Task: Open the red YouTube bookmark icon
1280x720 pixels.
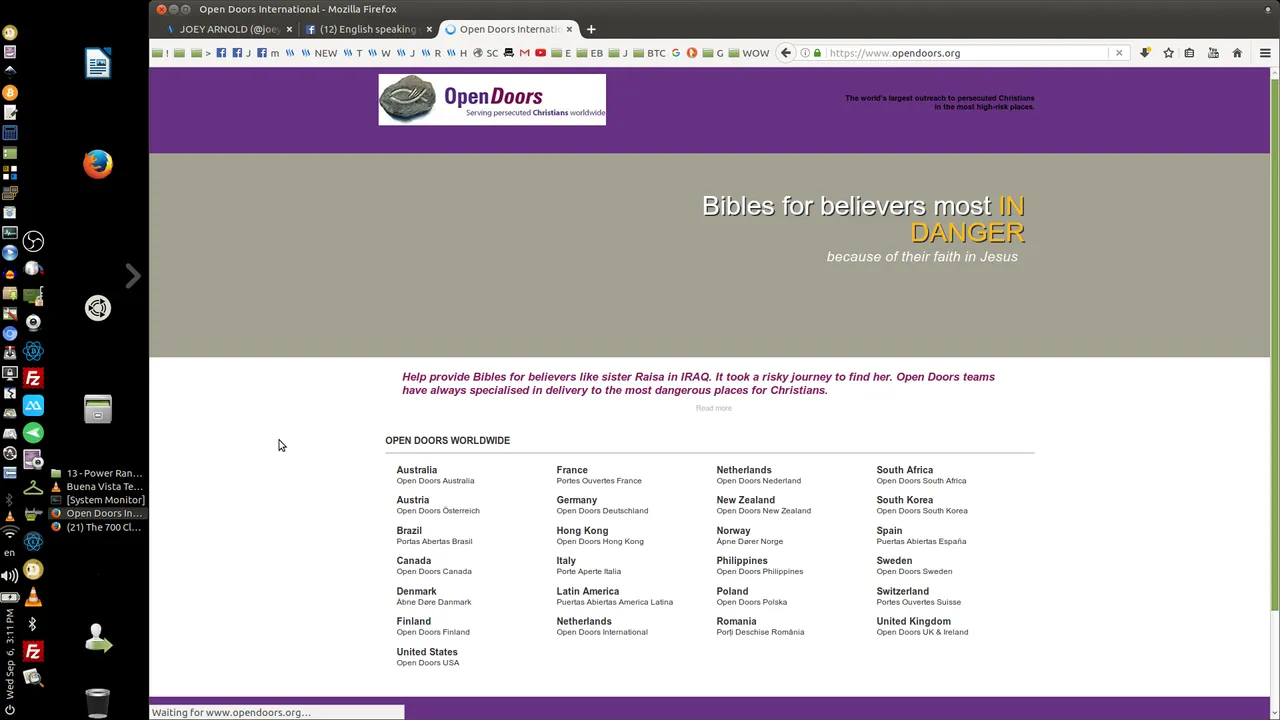Action: [x=540, y=53]
